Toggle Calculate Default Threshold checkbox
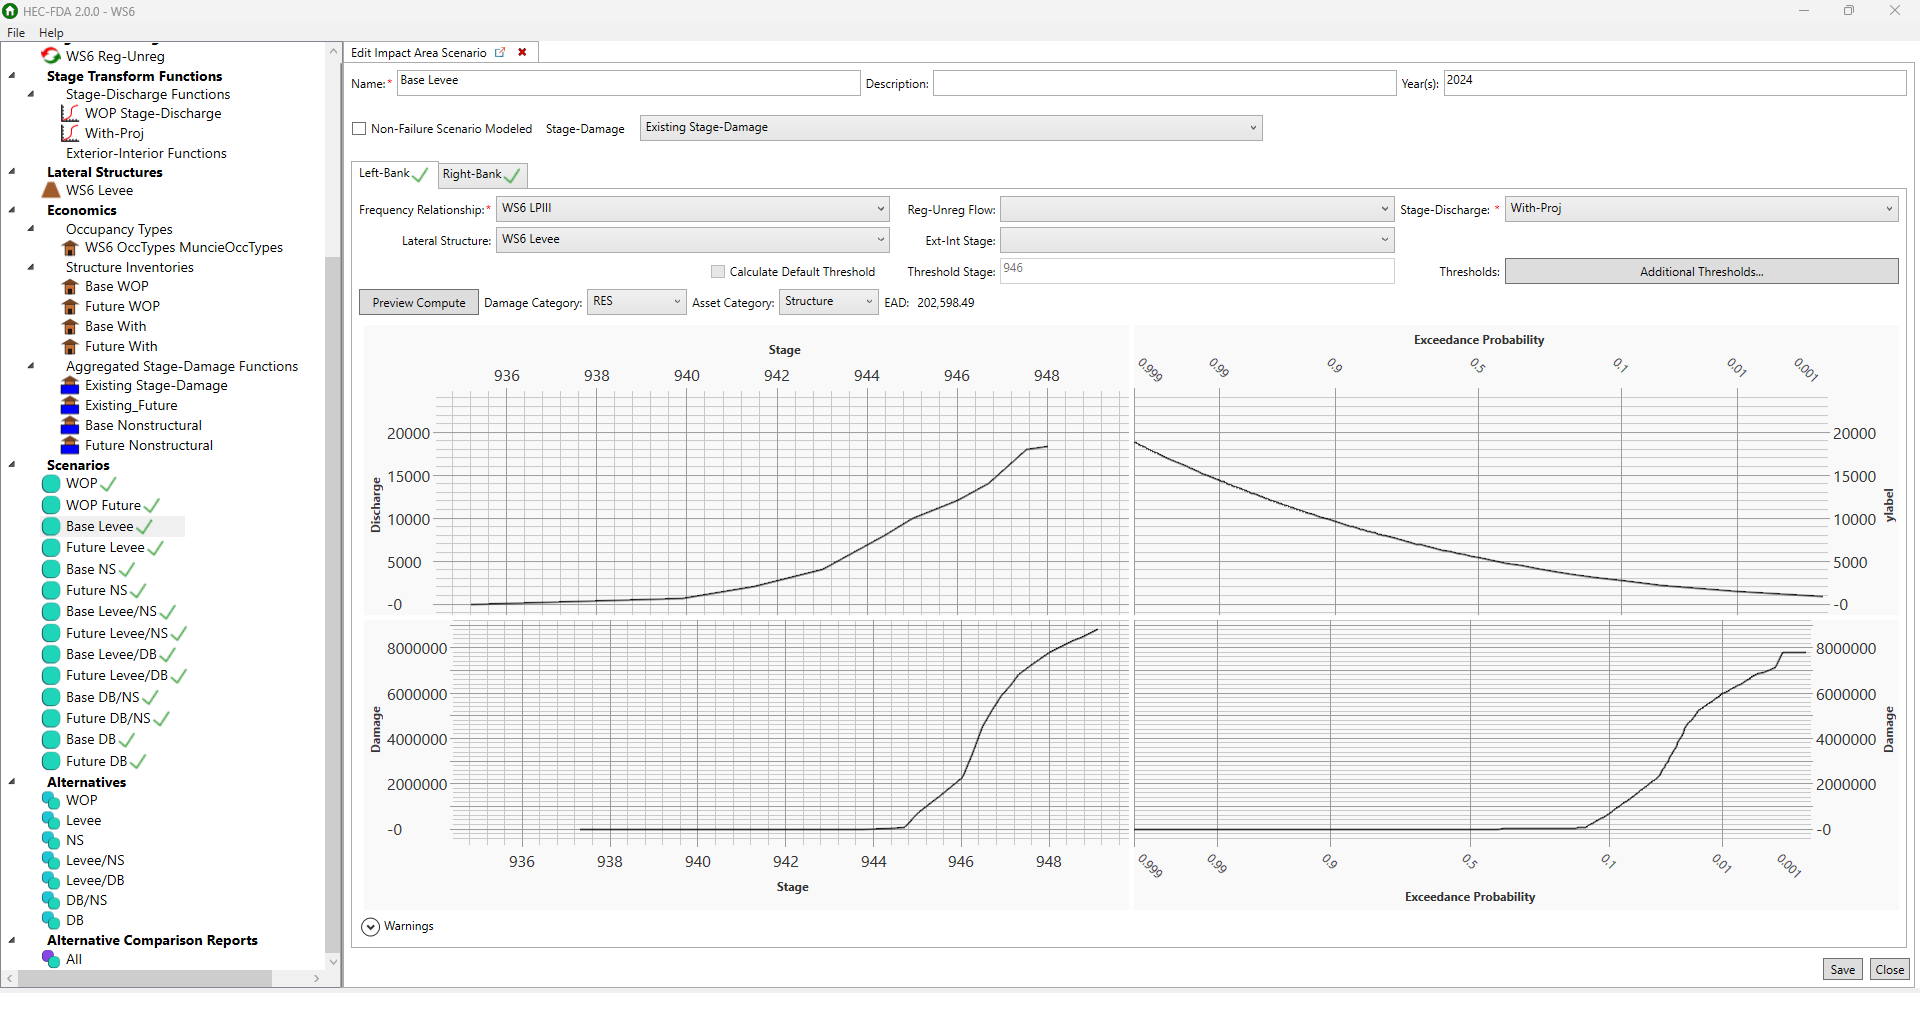 pyautogui.click(x=718, y=272)
